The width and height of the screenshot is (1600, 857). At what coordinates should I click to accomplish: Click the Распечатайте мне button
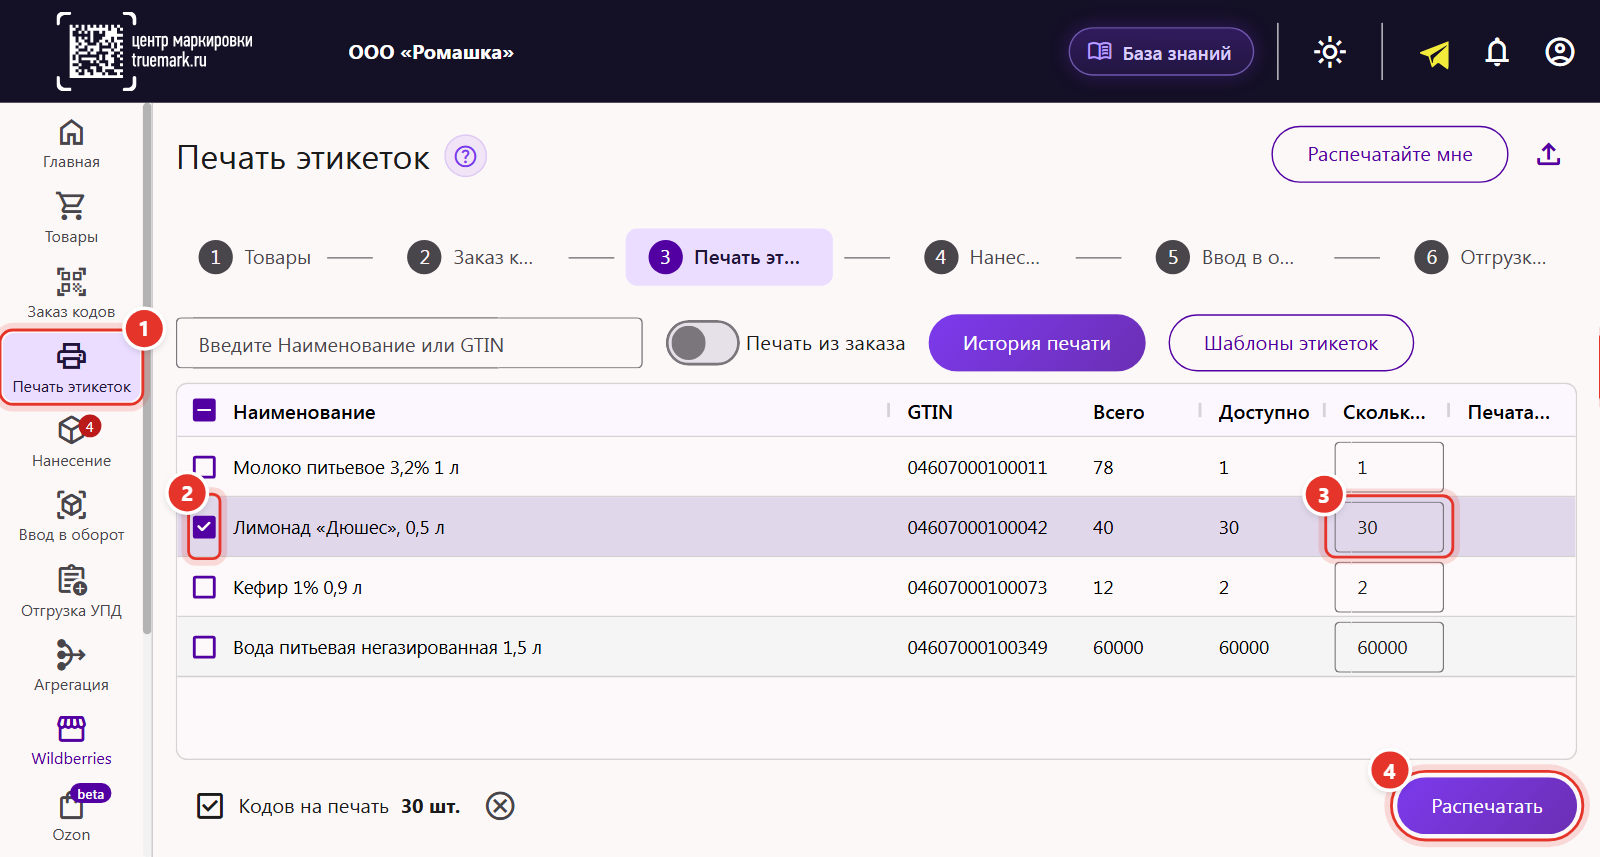click(1390, 154)
